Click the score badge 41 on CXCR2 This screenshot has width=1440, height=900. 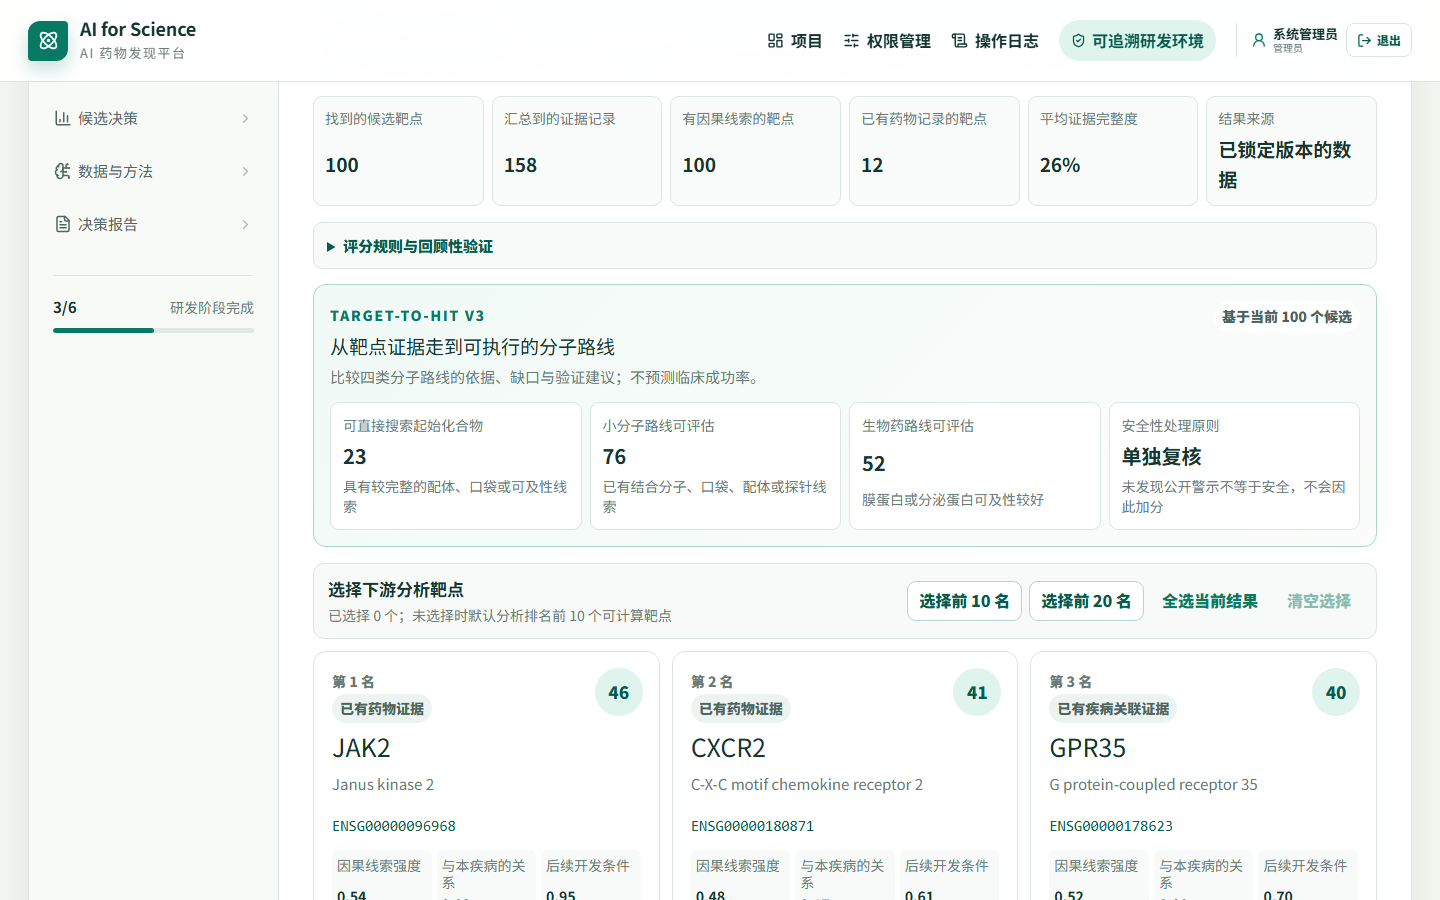977,692
